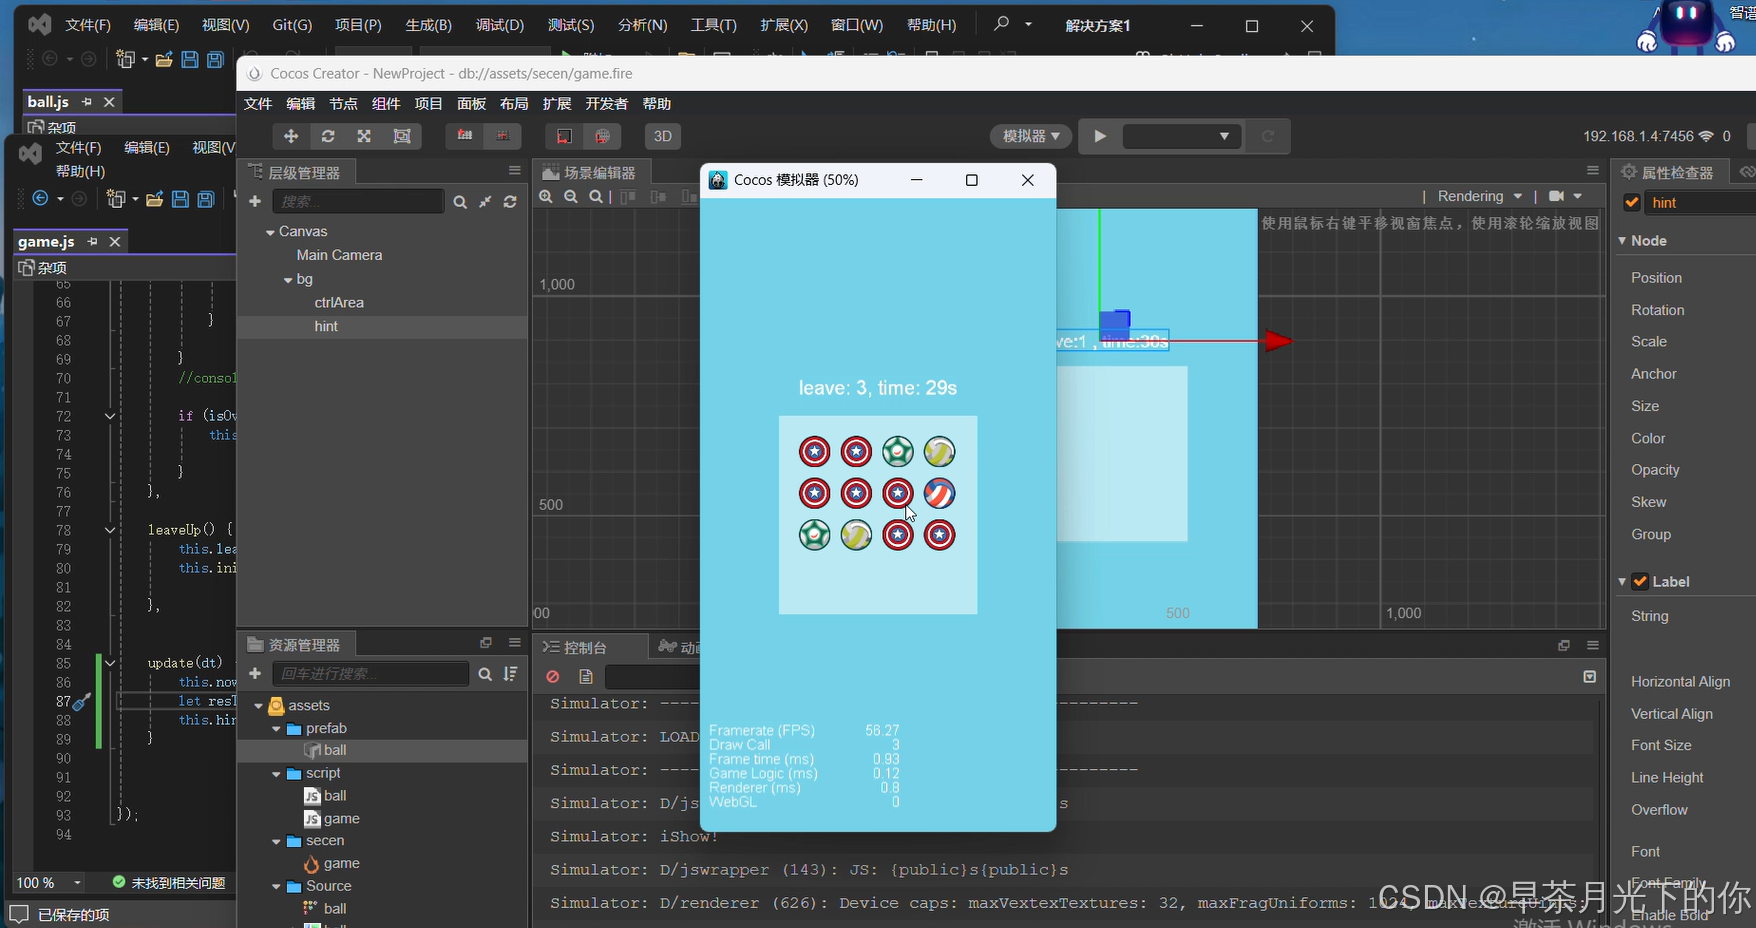This screenshot has width=1756, height=928.
Task: Select the move transform tool in Cocos toolbar
Action: click(291, 136)
